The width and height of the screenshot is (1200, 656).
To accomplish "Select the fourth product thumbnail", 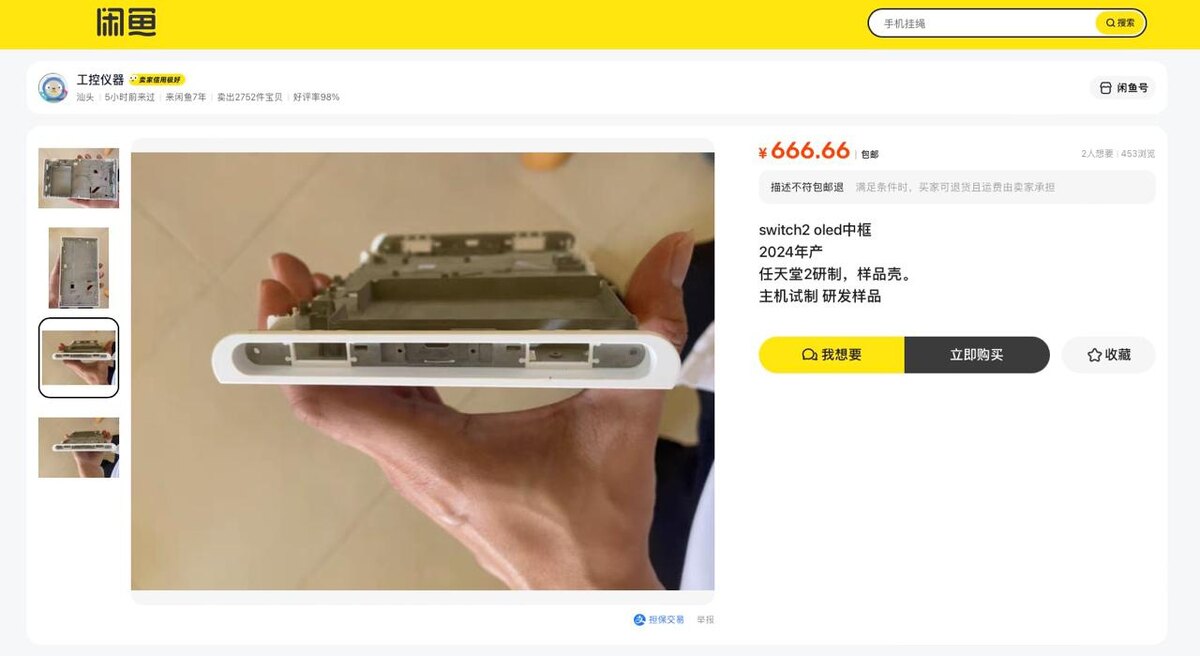I will coord(79,447).
